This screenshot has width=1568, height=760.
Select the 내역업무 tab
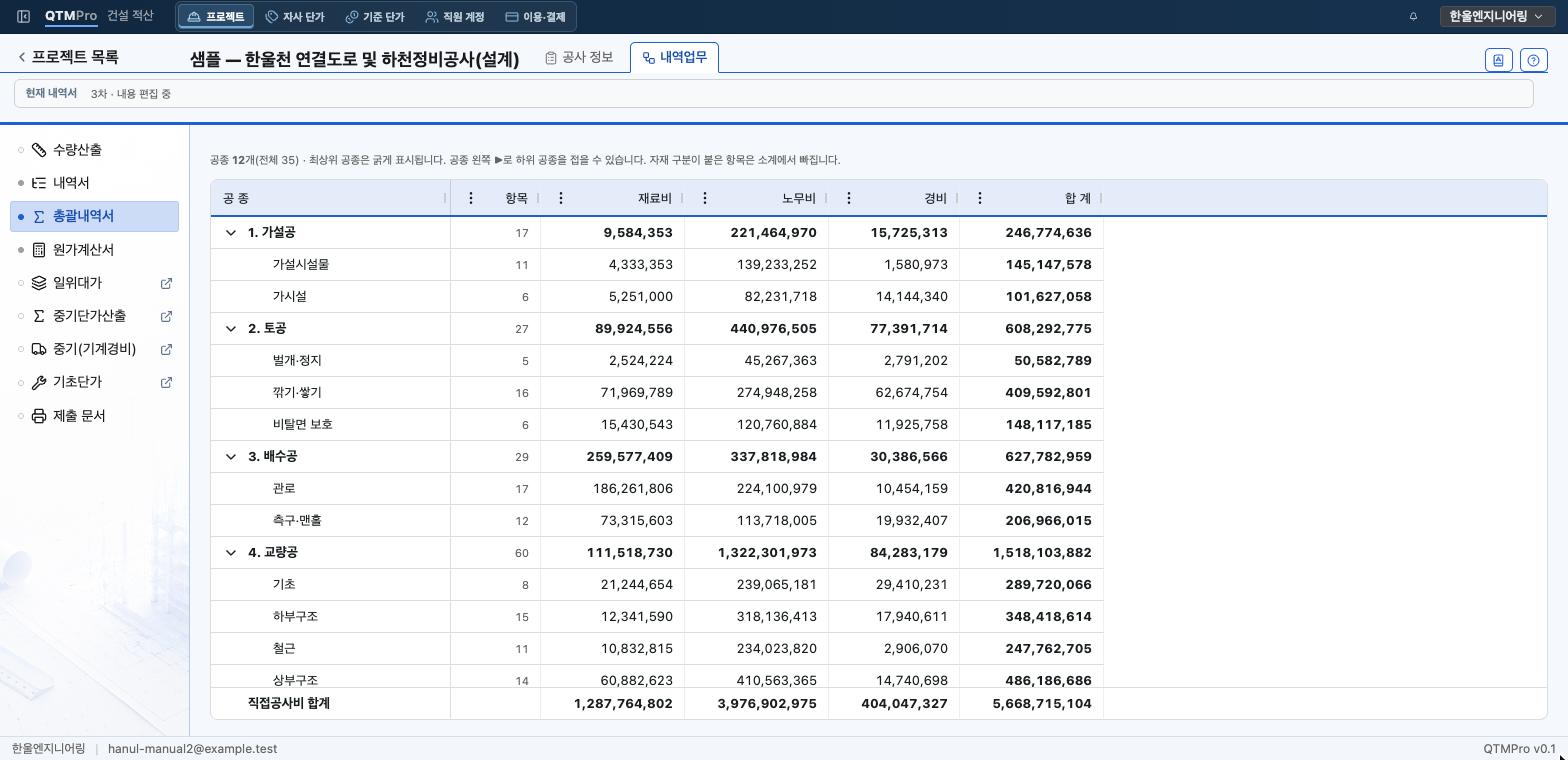click(674, 58)
